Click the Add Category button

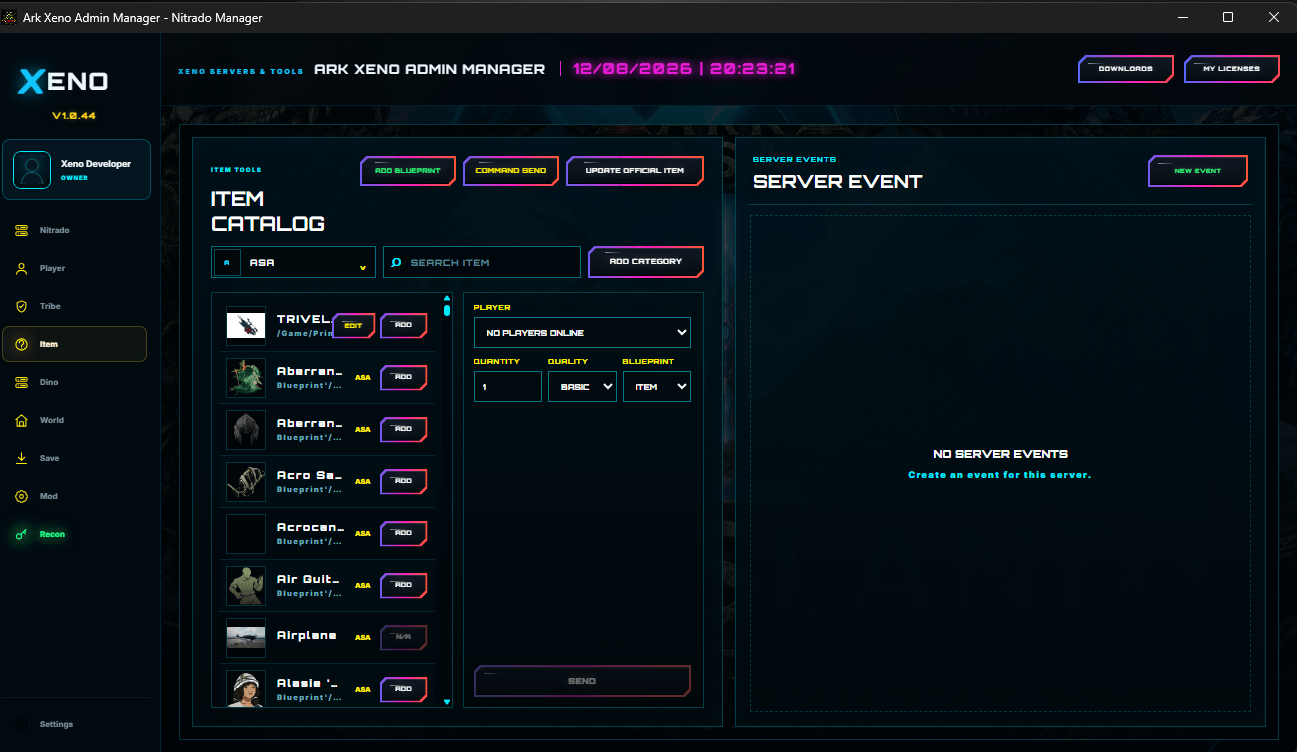click(646, 262)
